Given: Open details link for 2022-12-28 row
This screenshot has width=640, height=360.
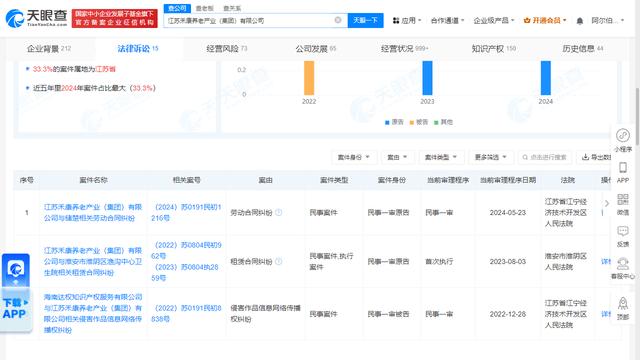Looking at the screenshot, I should [x=606, y=314].
